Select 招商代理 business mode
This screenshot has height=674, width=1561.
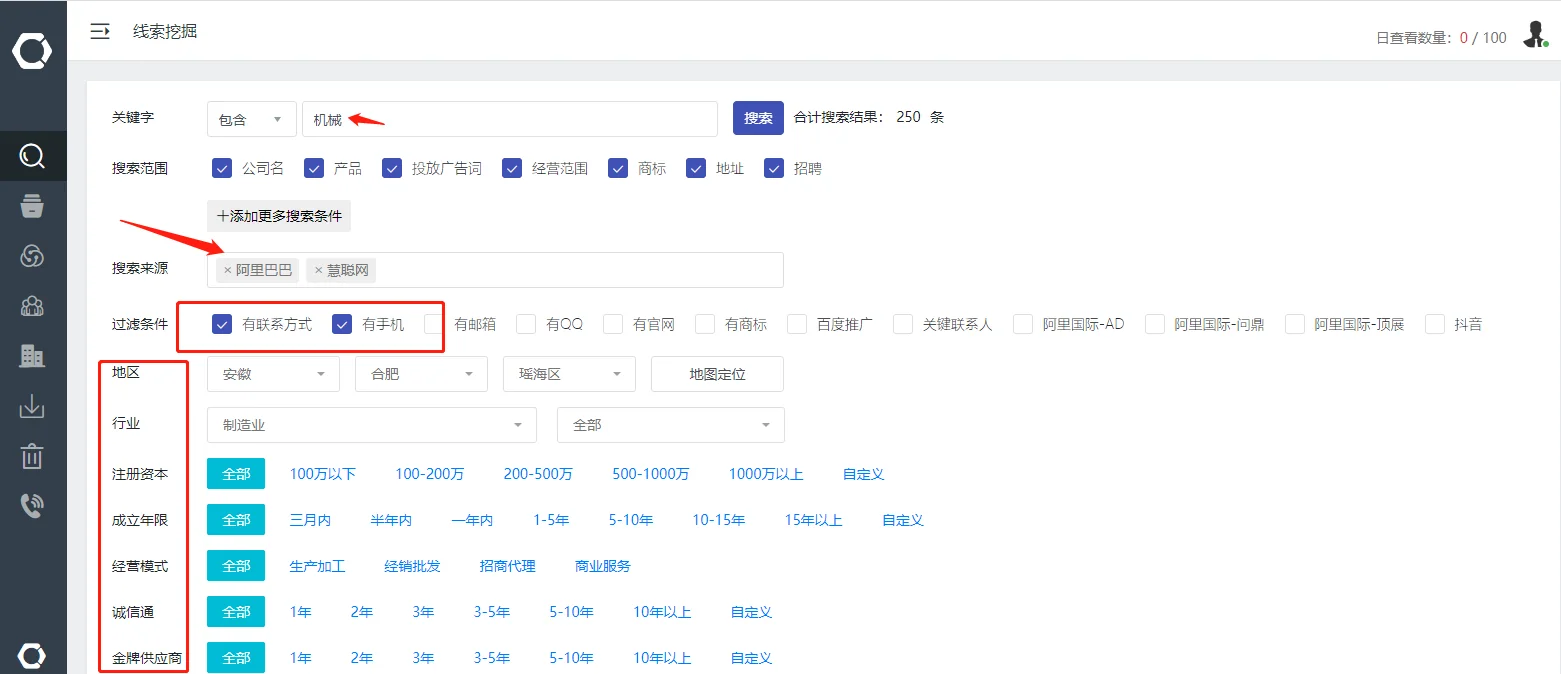[x=508, y=566]
